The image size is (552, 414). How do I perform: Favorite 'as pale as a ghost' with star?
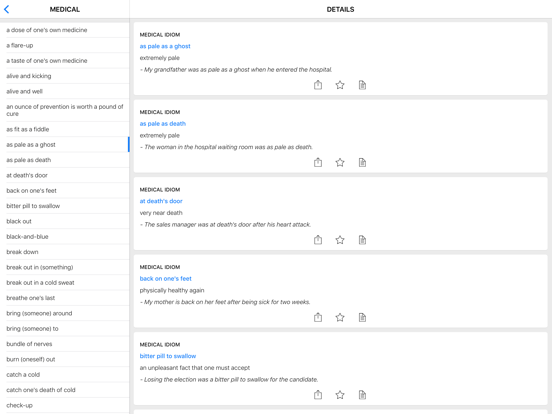tap(340, 85)
